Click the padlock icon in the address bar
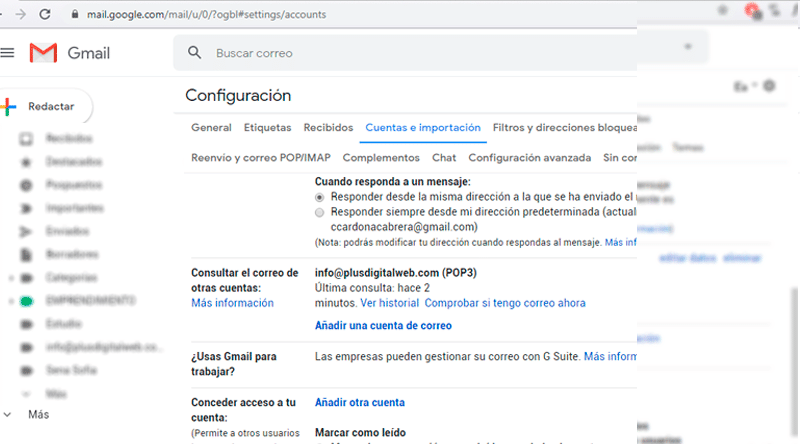800x444 pixels. click(75, 14)
